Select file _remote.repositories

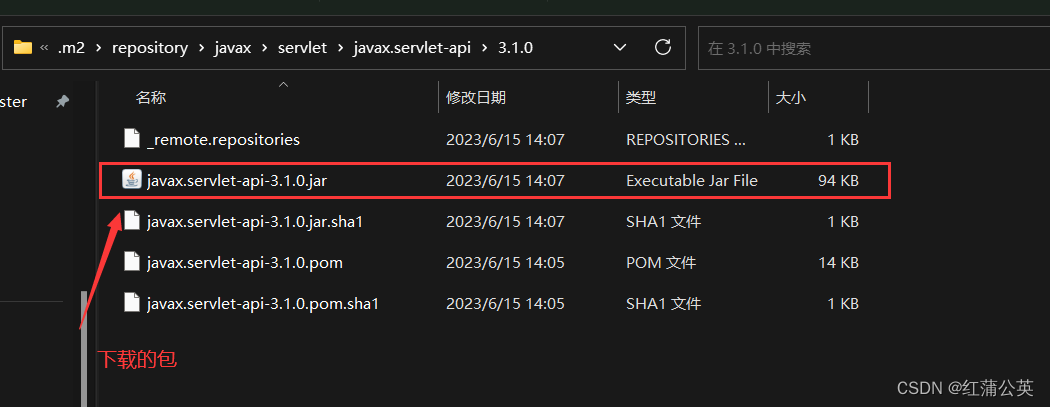click(x=223, y=140)
